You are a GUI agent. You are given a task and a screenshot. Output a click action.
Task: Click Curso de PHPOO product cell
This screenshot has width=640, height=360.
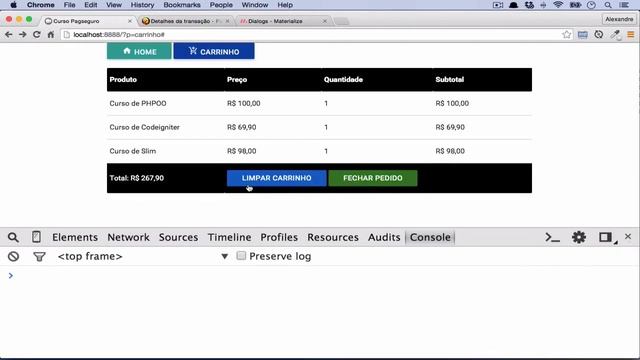[138, 103]
